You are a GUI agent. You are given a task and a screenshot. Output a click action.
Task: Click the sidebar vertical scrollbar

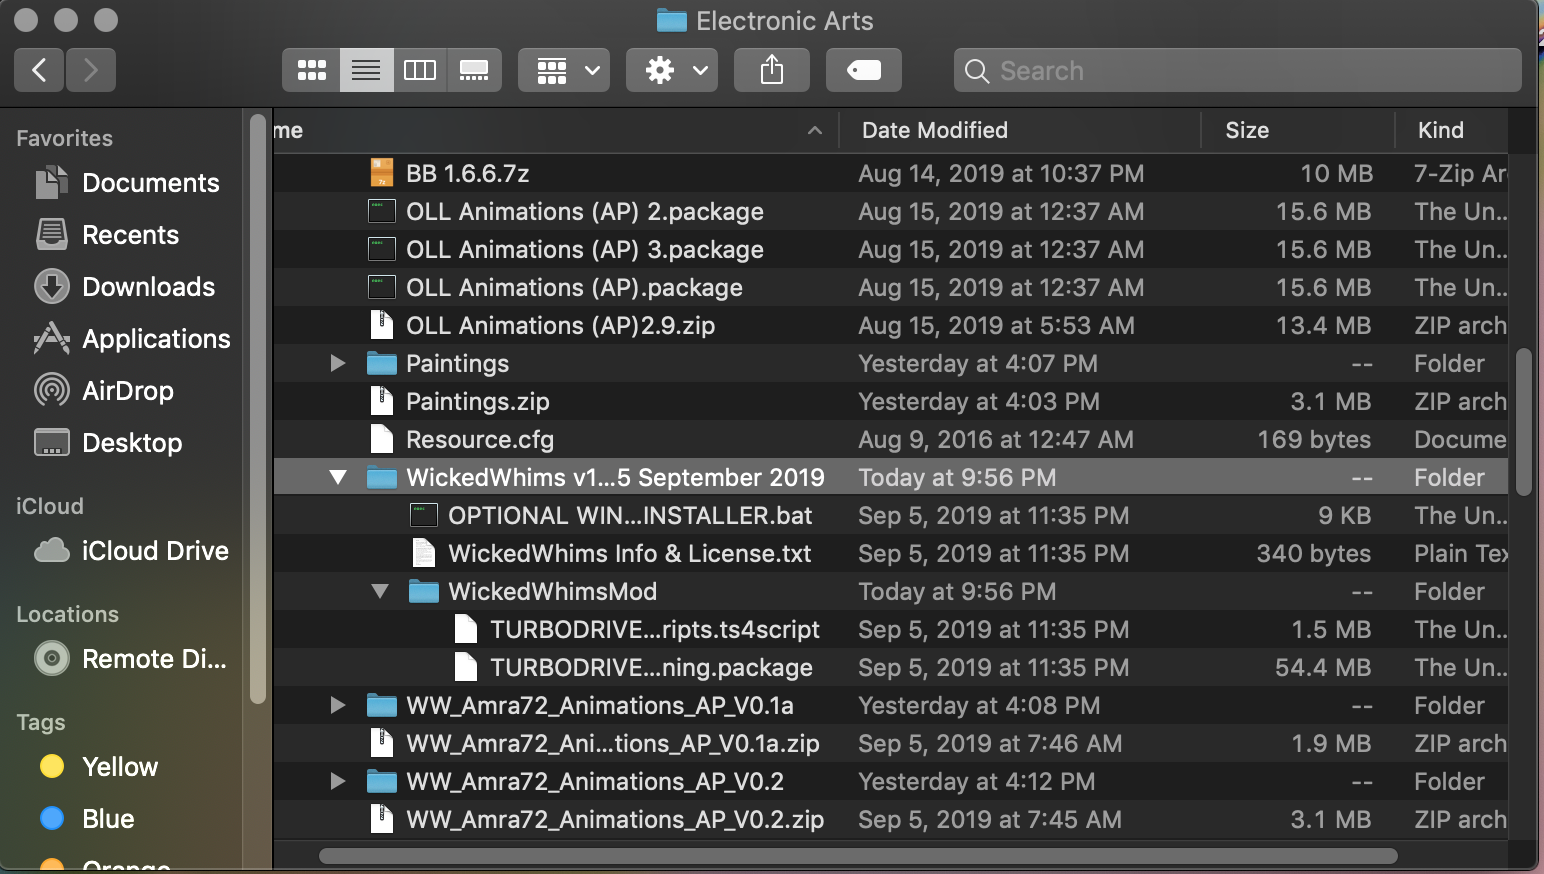(258, 410)
